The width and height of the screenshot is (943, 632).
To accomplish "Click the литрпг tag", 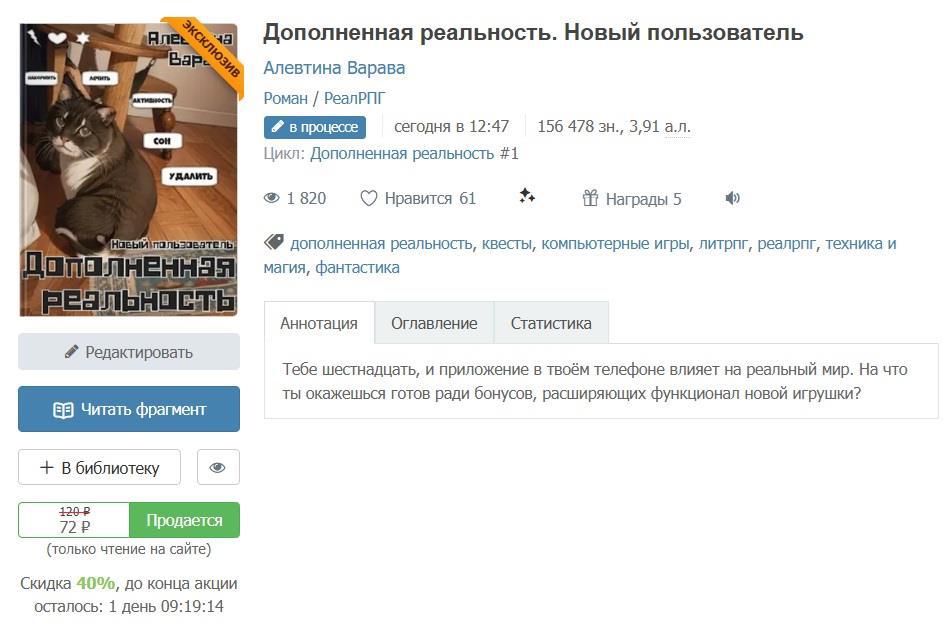I will coord(723,244).
